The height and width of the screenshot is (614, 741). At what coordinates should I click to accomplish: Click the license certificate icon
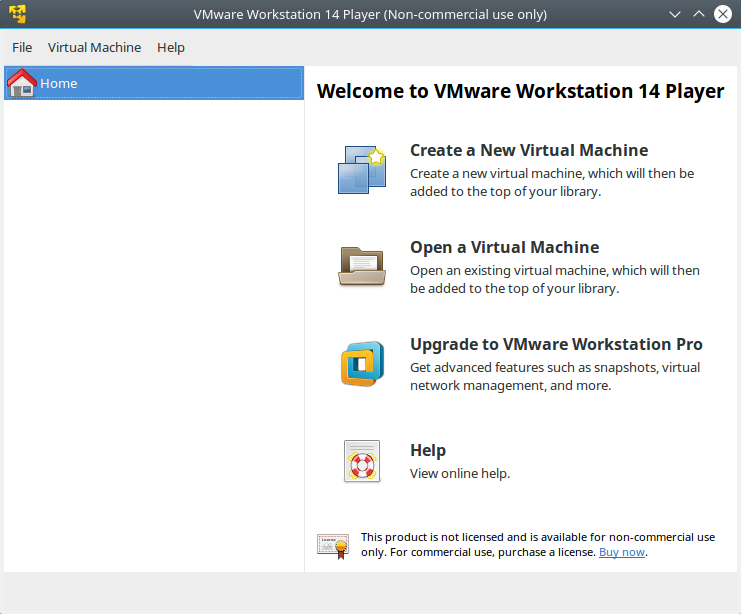pos(333,546)
